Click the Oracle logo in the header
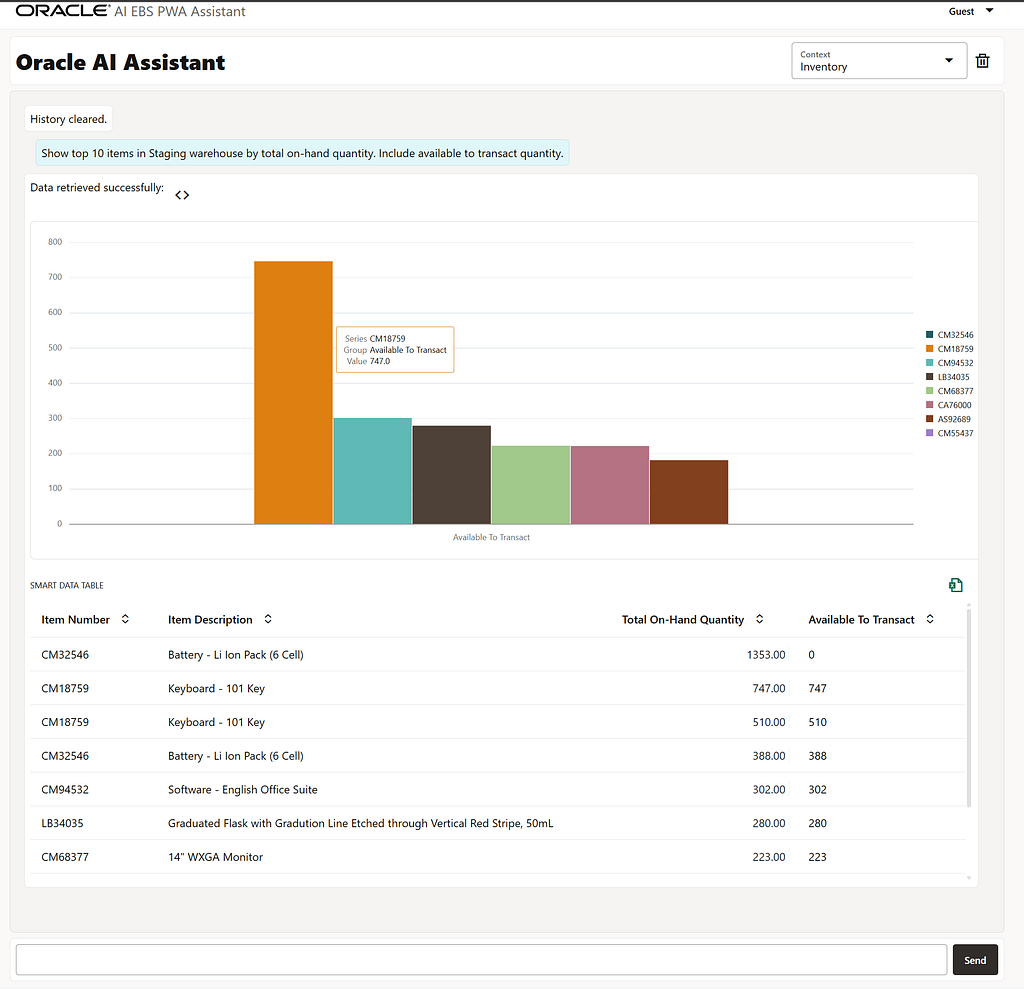 (63, 10)
